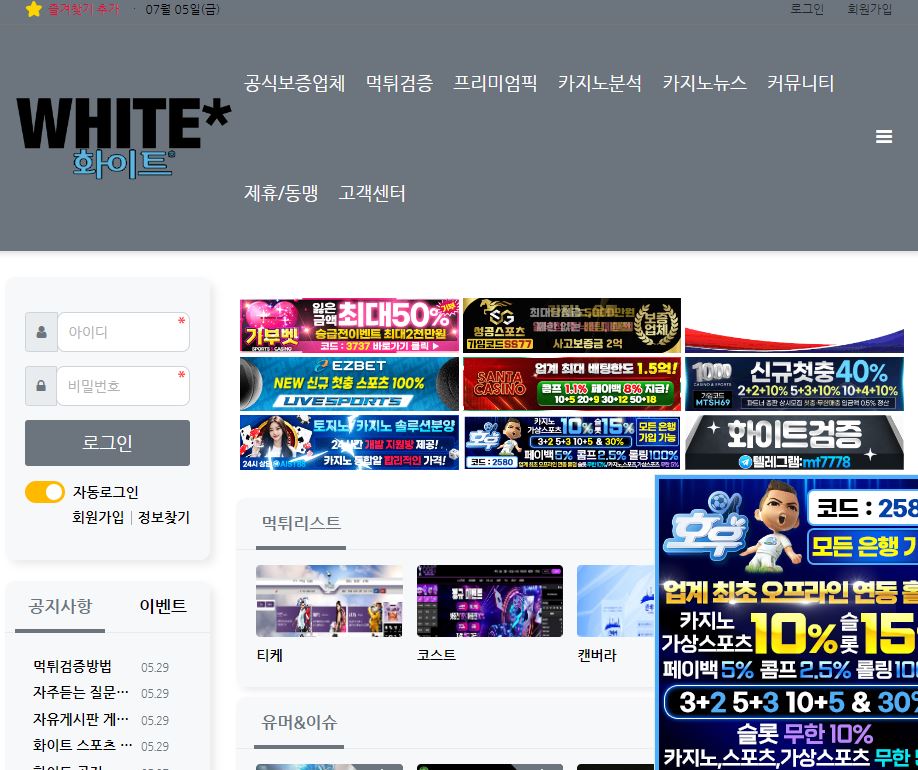Viewport: 918px width, 770px height.
Task: Click the 코스트 title text
Action: pyautogui.click(x=437, y=655)
